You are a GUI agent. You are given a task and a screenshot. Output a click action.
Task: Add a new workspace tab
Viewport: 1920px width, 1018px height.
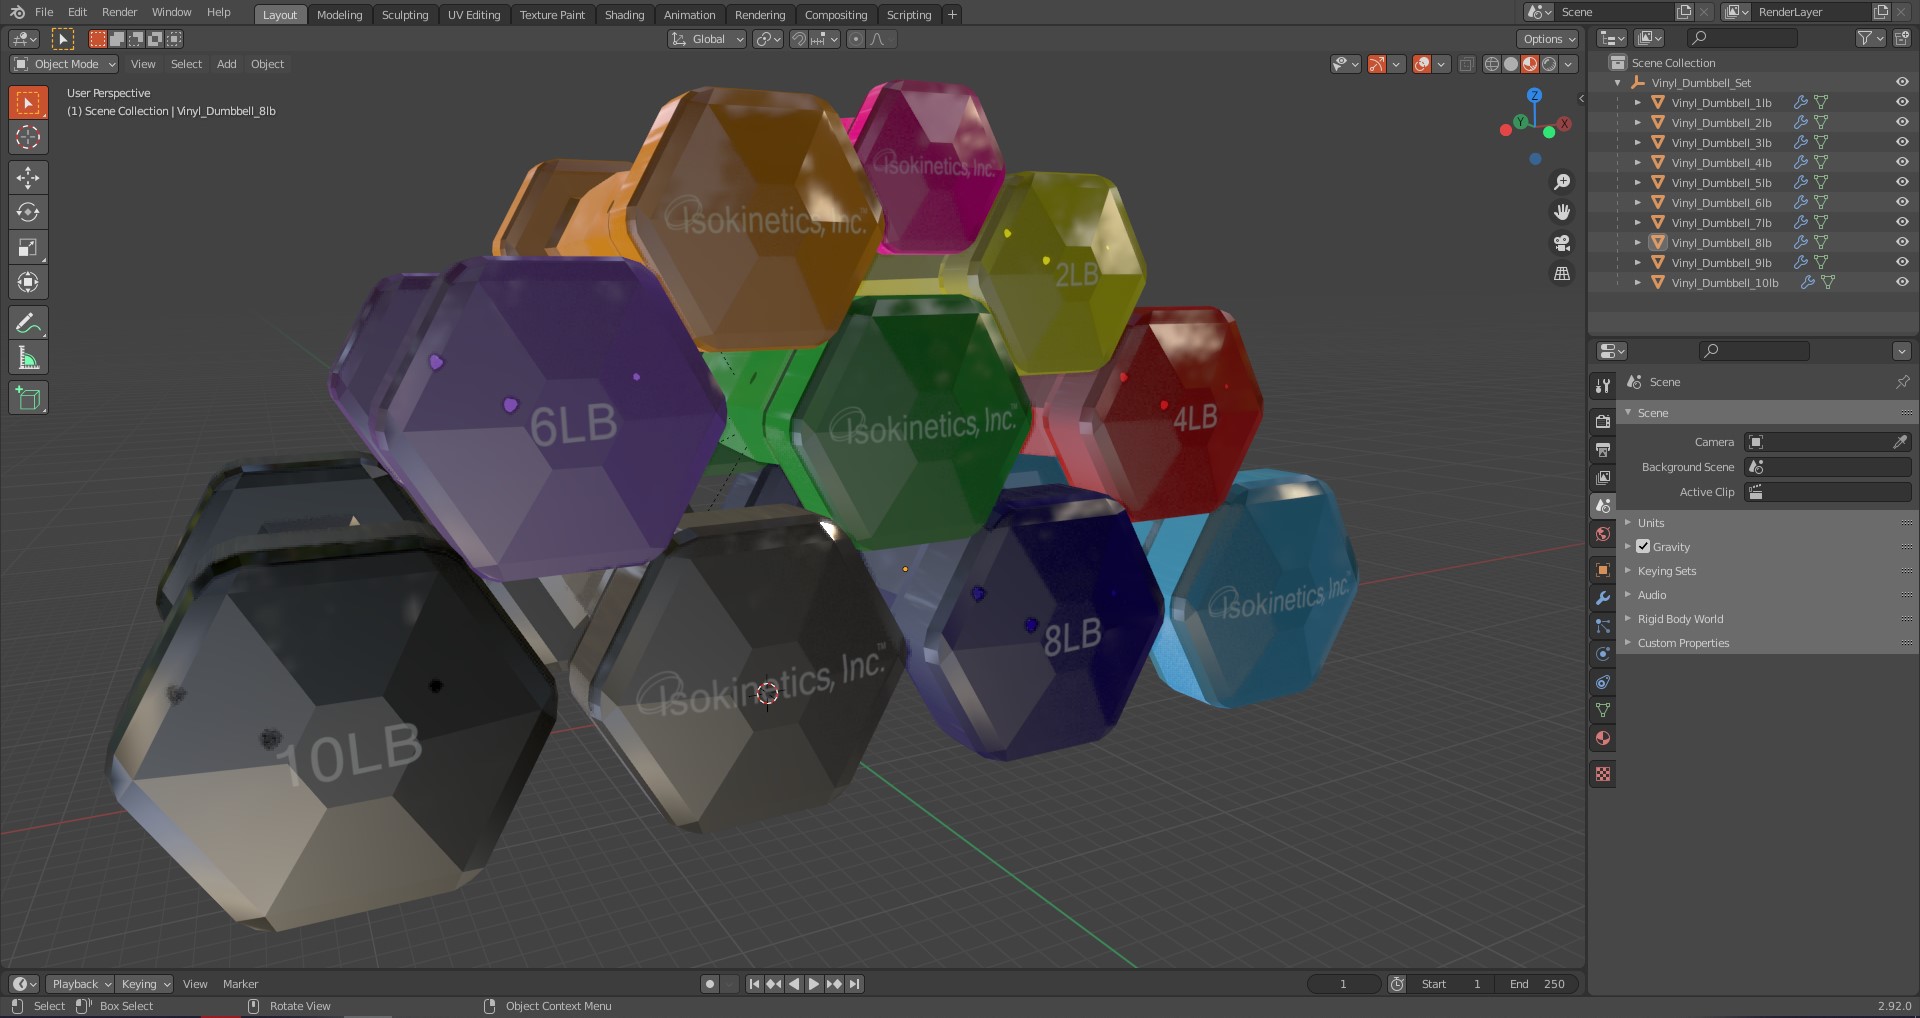click(x=952, y=14)
